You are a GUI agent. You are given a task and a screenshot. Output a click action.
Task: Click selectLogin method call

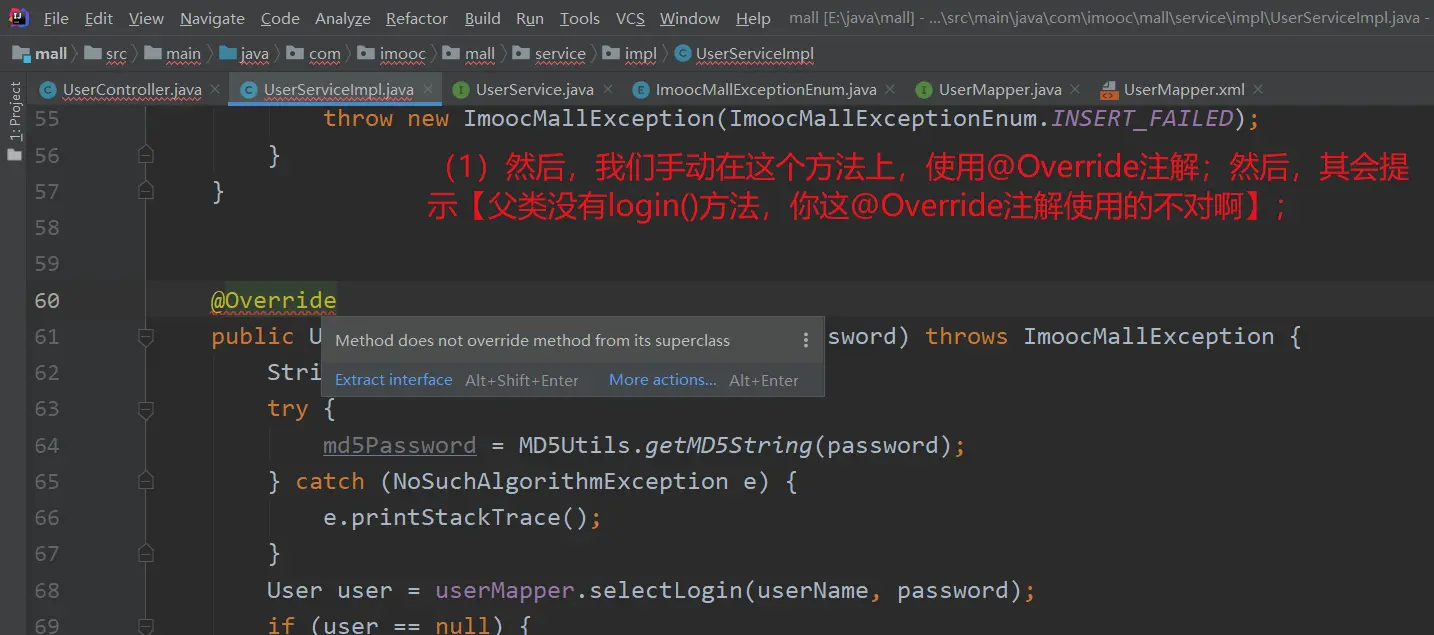666,590
